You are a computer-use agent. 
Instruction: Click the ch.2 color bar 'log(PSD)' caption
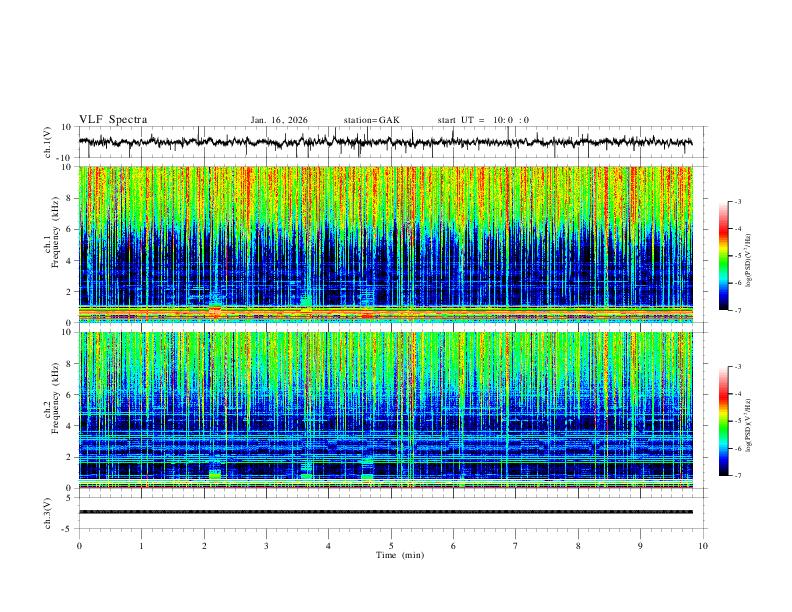tap(749, 426)
